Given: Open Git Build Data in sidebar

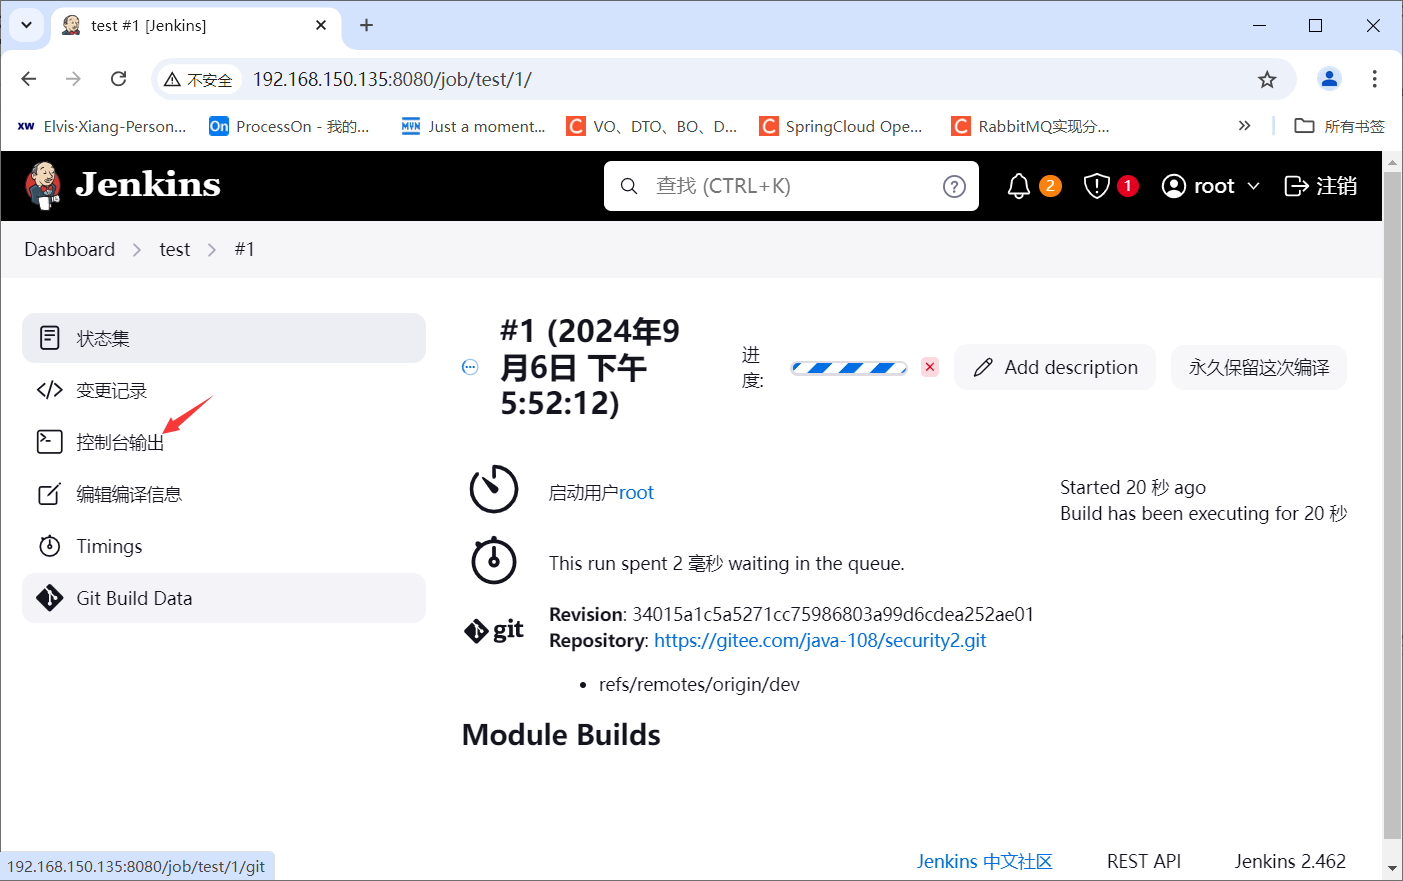Looking at the screenshot, I should pyautogui.click(x=224, y=598).
